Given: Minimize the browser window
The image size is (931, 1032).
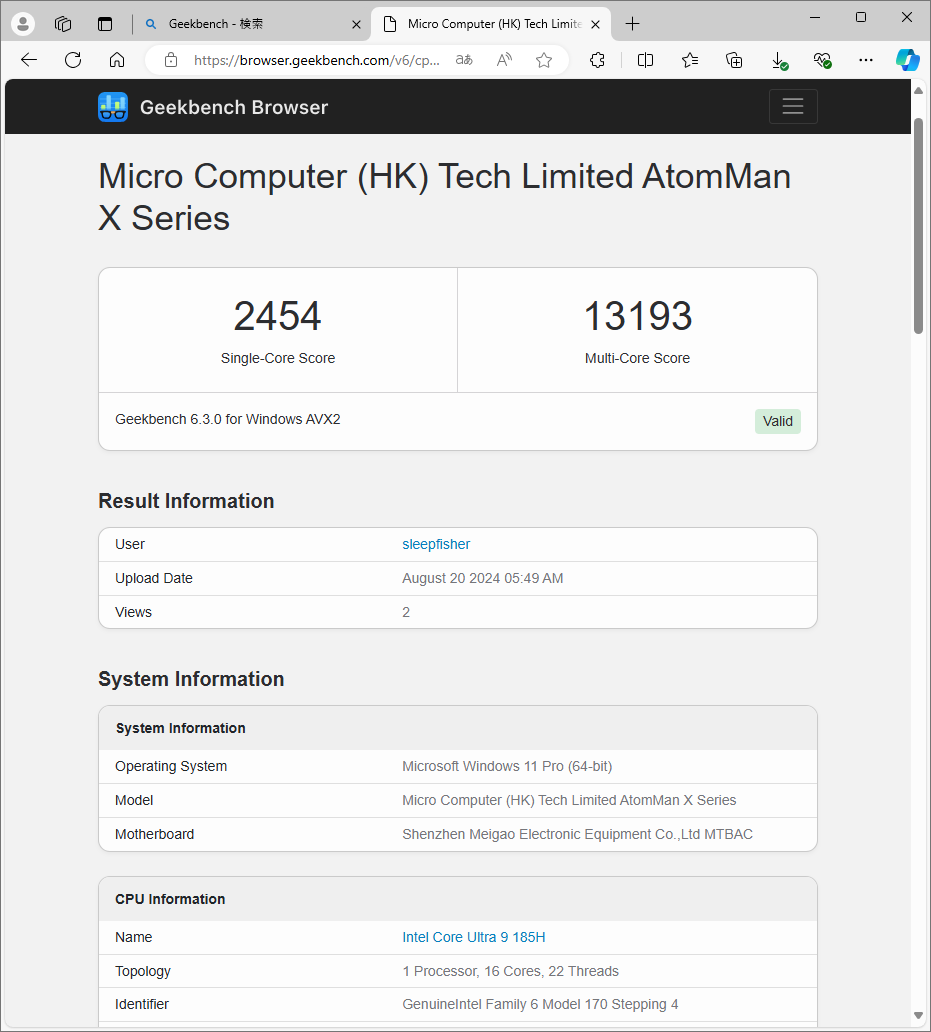Looking at the screenshot, I should click(815, 18).
